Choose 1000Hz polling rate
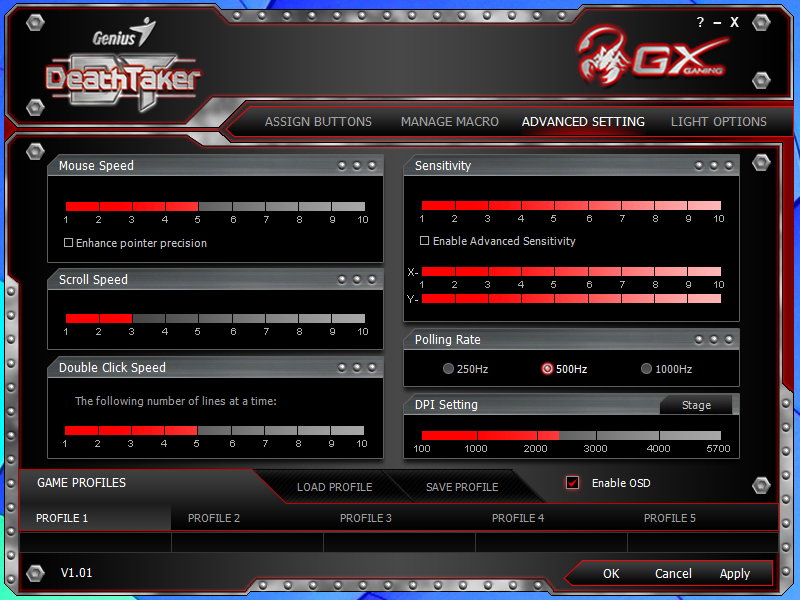 pos(646,368)
